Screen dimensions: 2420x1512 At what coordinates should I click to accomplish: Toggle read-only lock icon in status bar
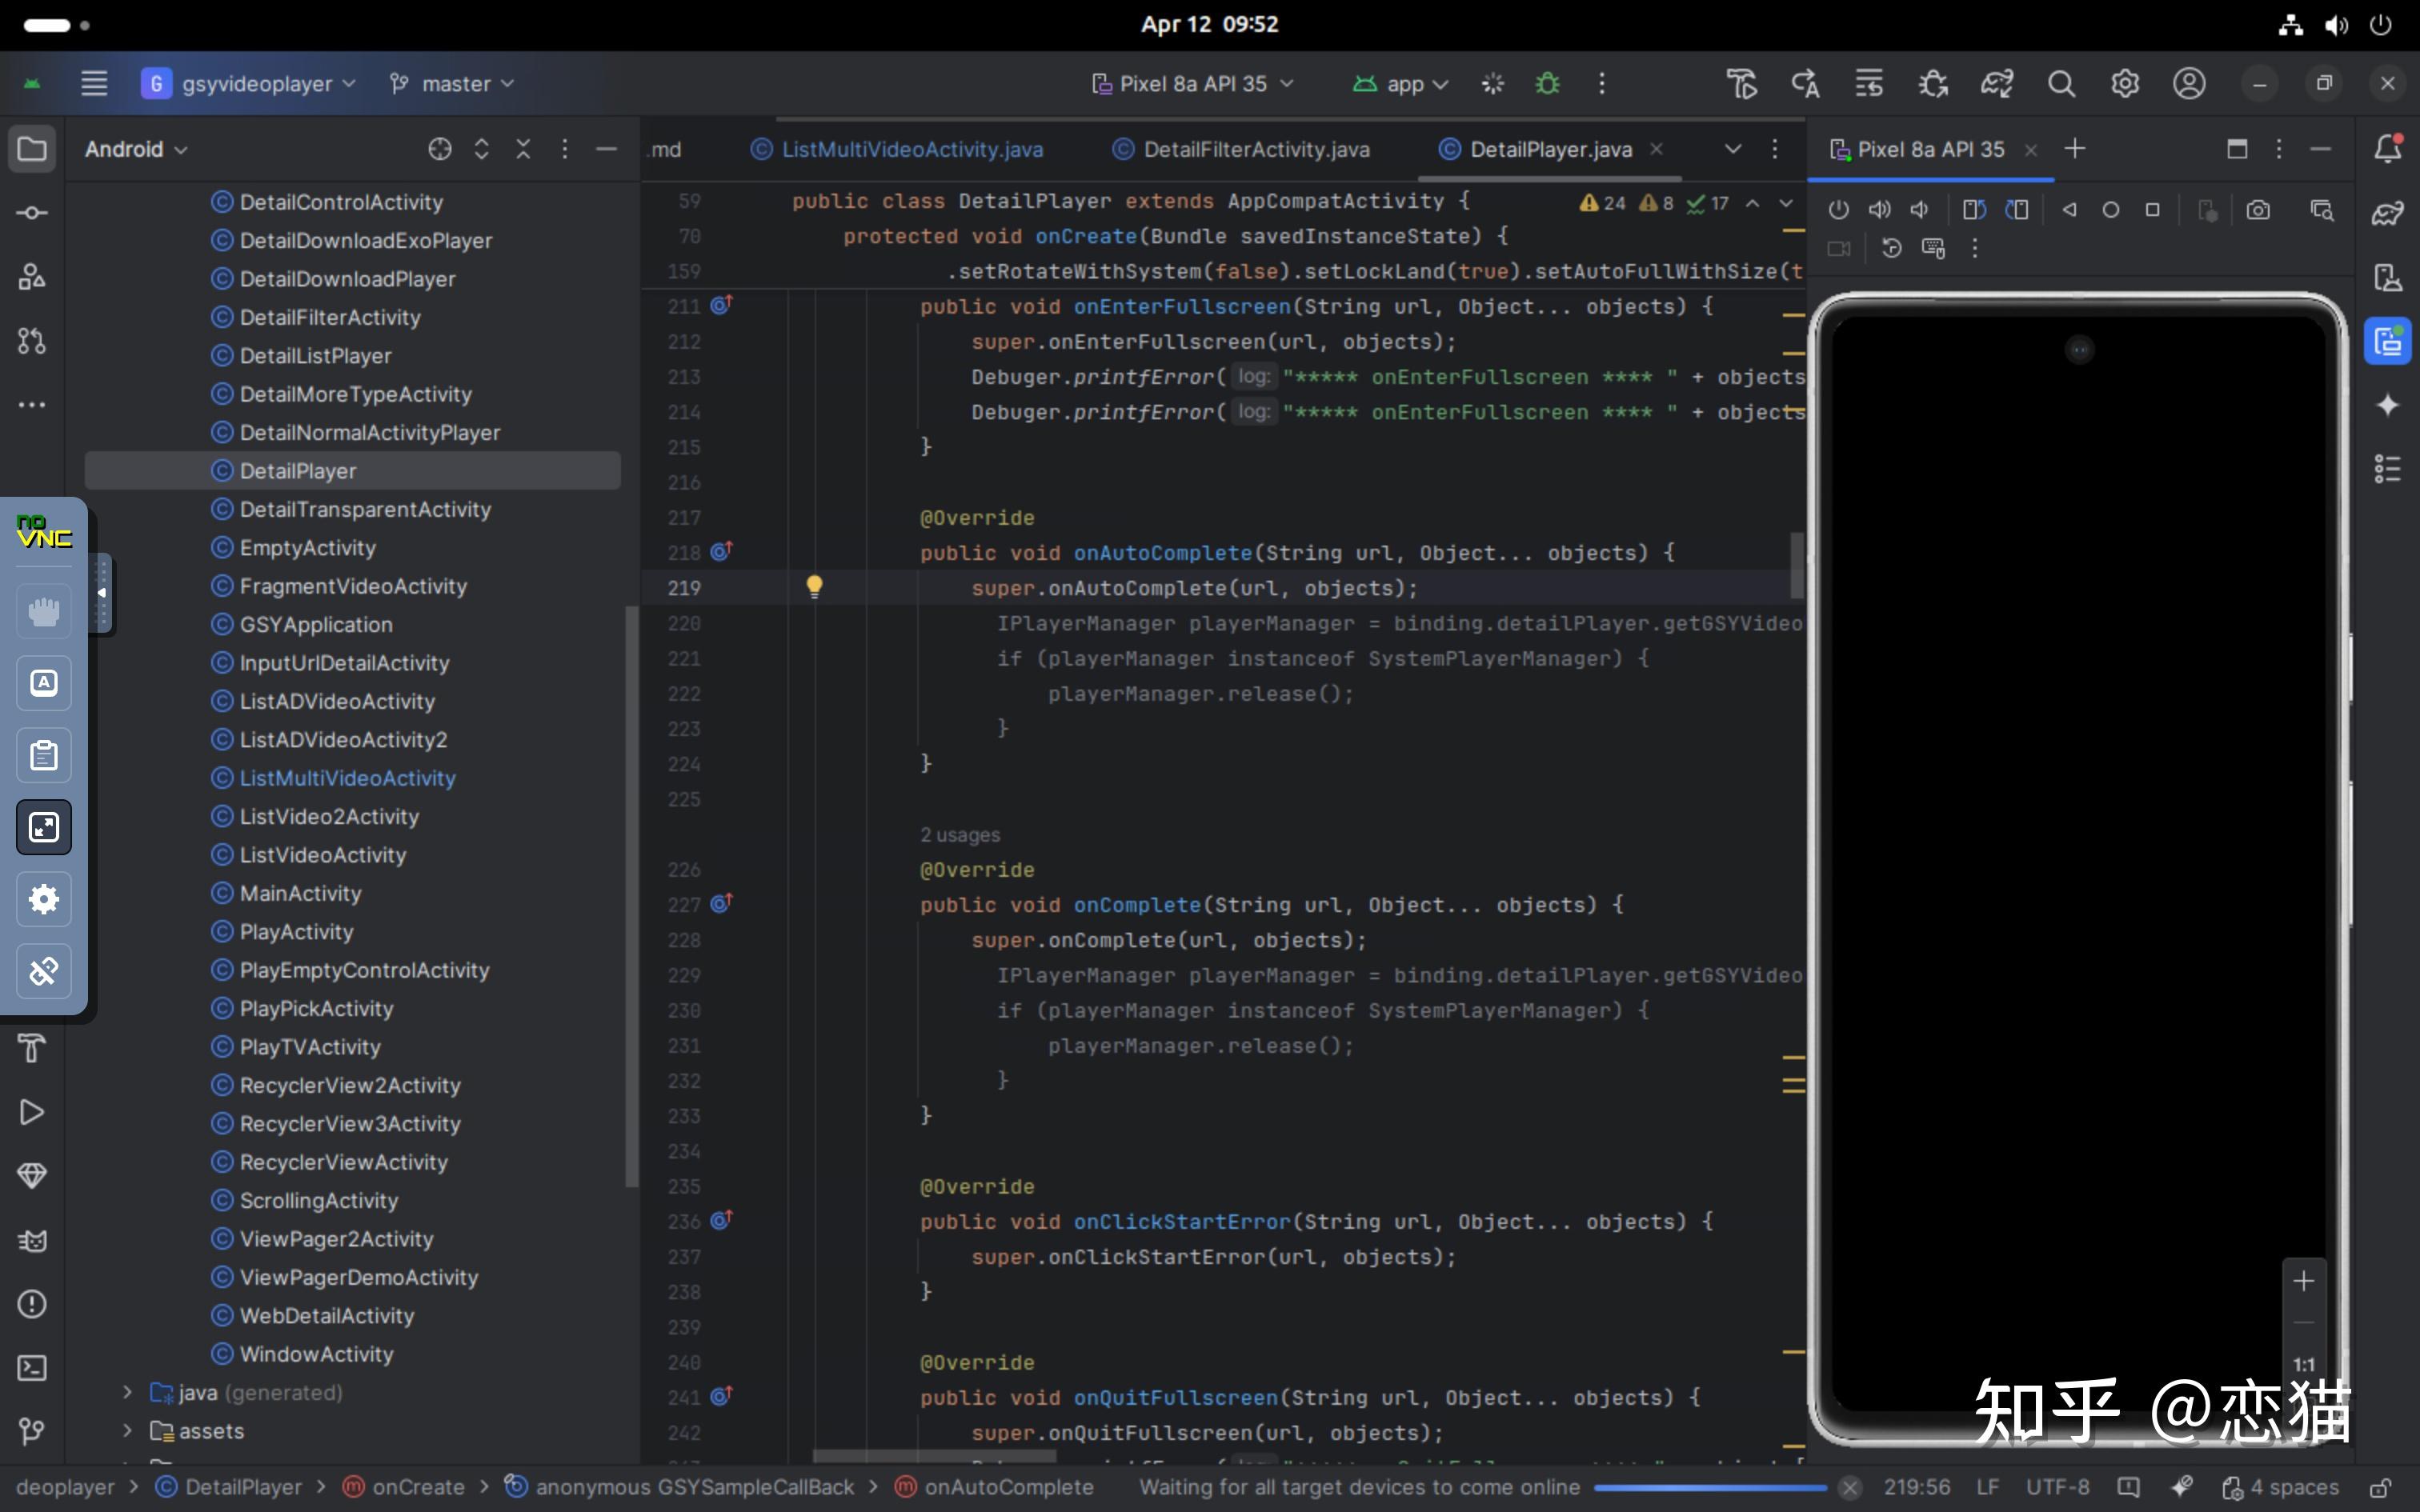(2381, 1487)
